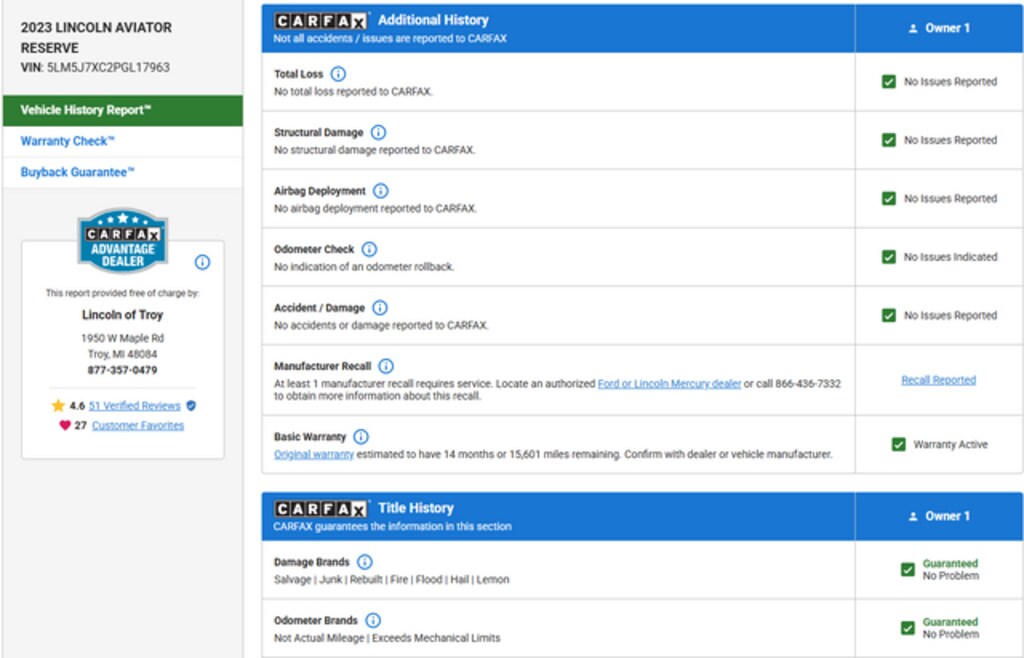Open the Structural Damage info tooltip icon
1024x658 pixels.
tap(378, 132)
